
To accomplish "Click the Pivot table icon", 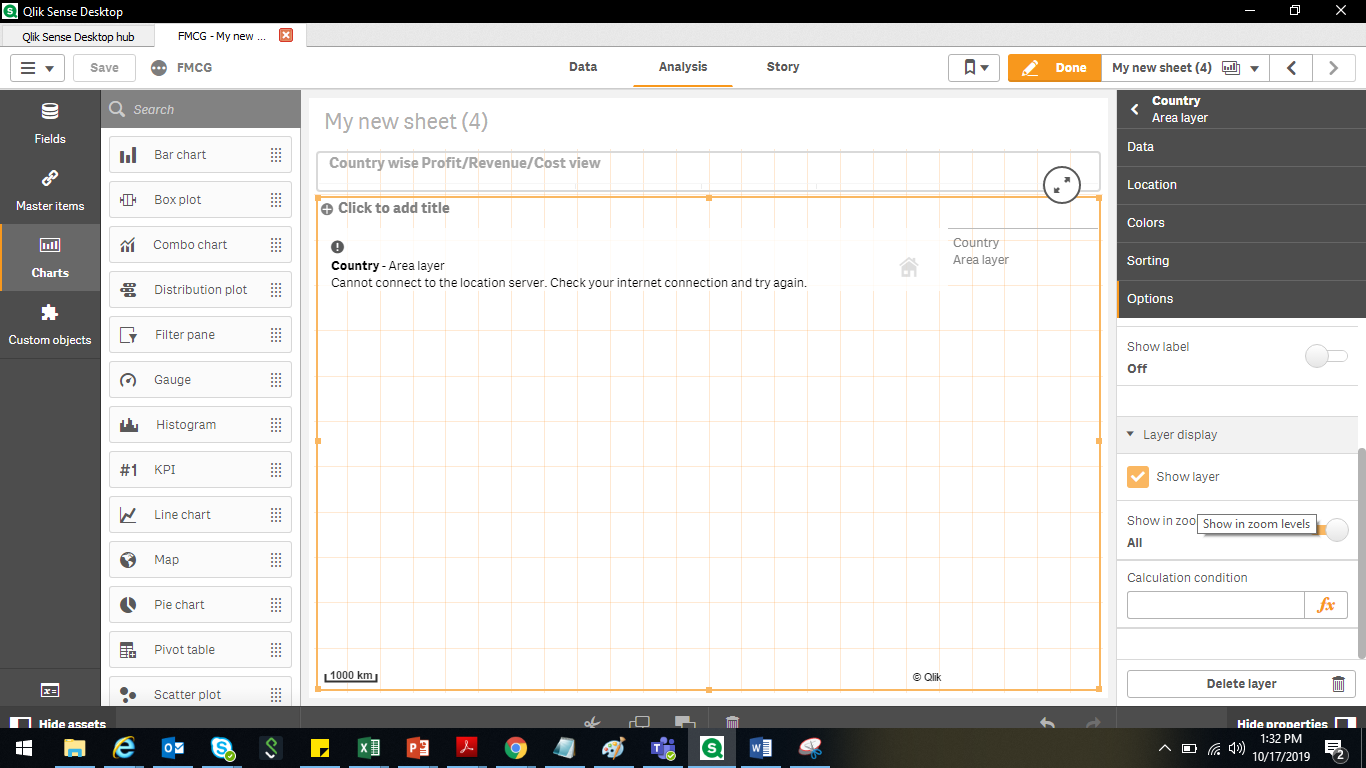I will (128, 650).
